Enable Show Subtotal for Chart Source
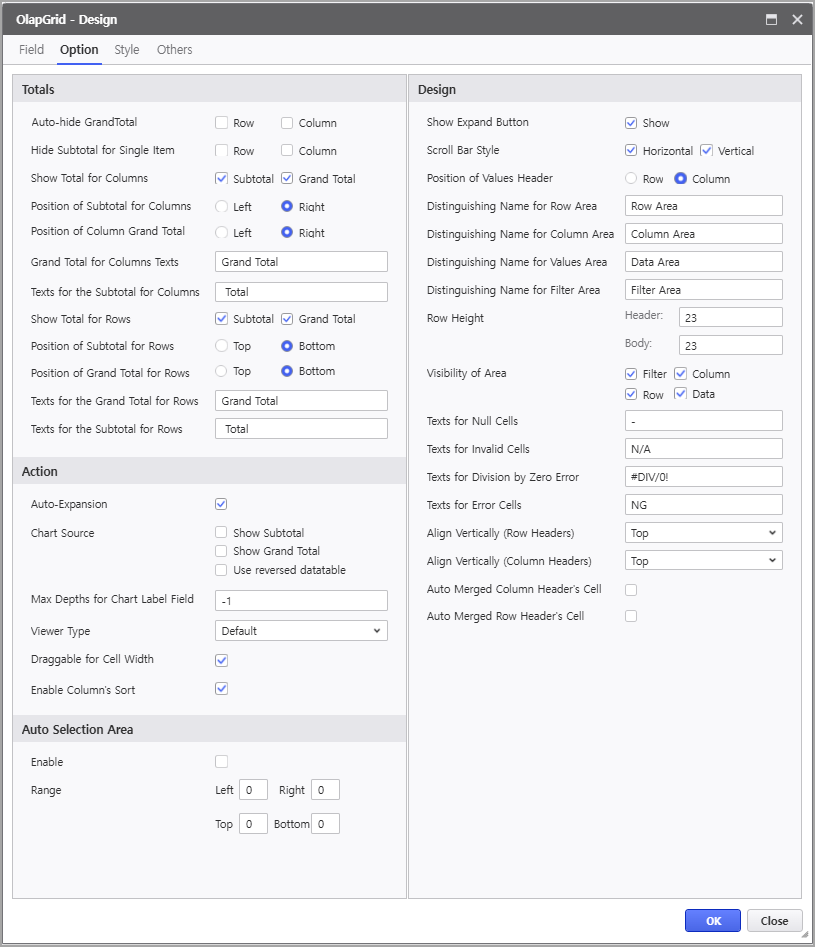This screenshot has height=947, width=815. tap(221, 532)
